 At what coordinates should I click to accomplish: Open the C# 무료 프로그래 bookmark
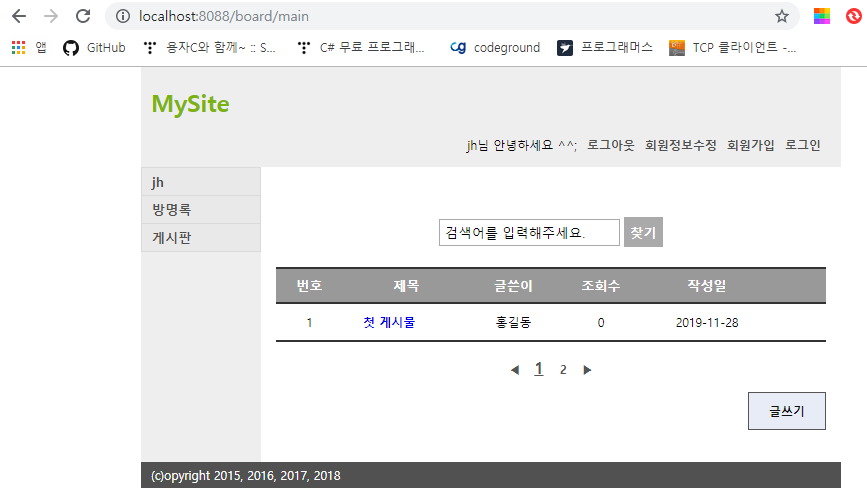click(x=361, y=48)
